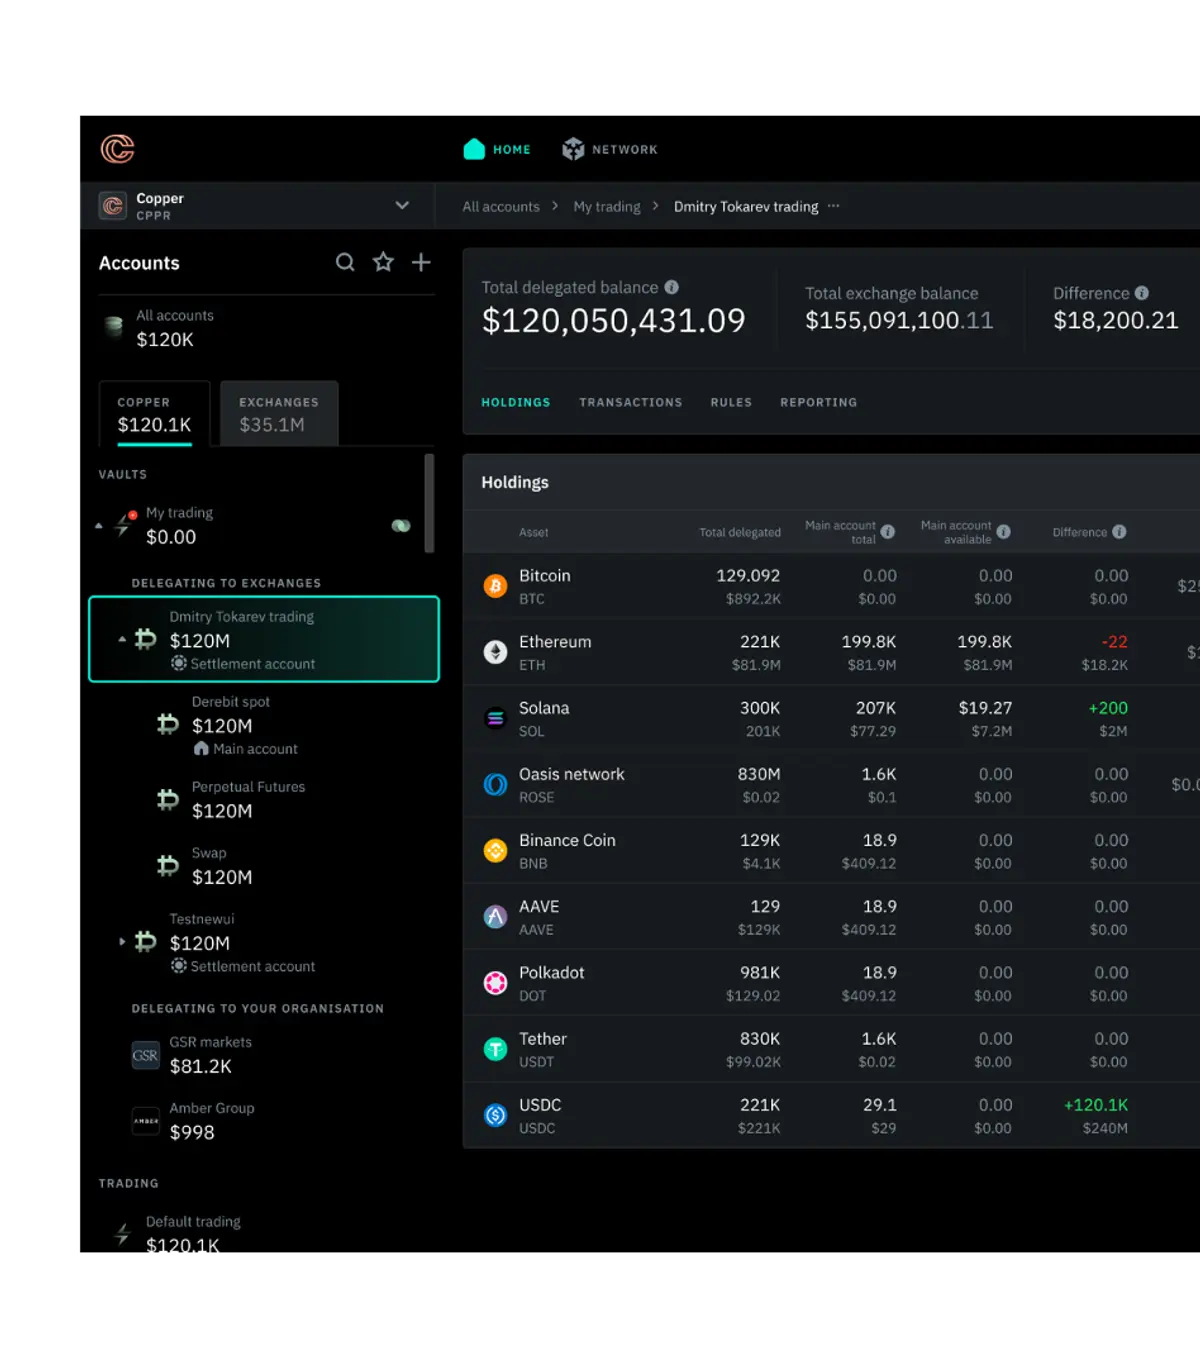Screen dimensions: 1200x1367
Task: Open the Exchanges tab showing $35.1M
Action: [279, 412]
